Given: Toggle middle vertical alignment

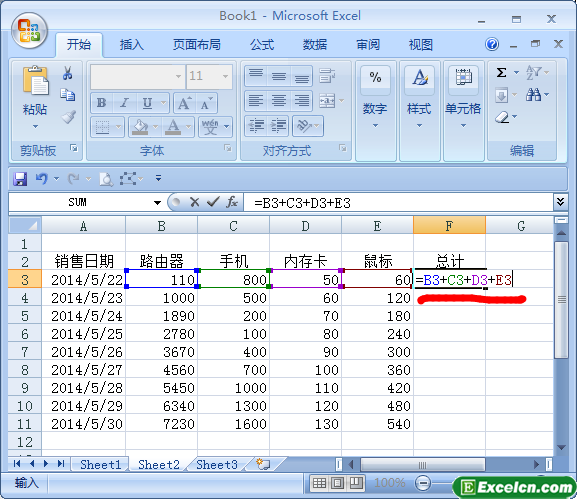Looking at the screenshot, I should (x=279, y=76).
